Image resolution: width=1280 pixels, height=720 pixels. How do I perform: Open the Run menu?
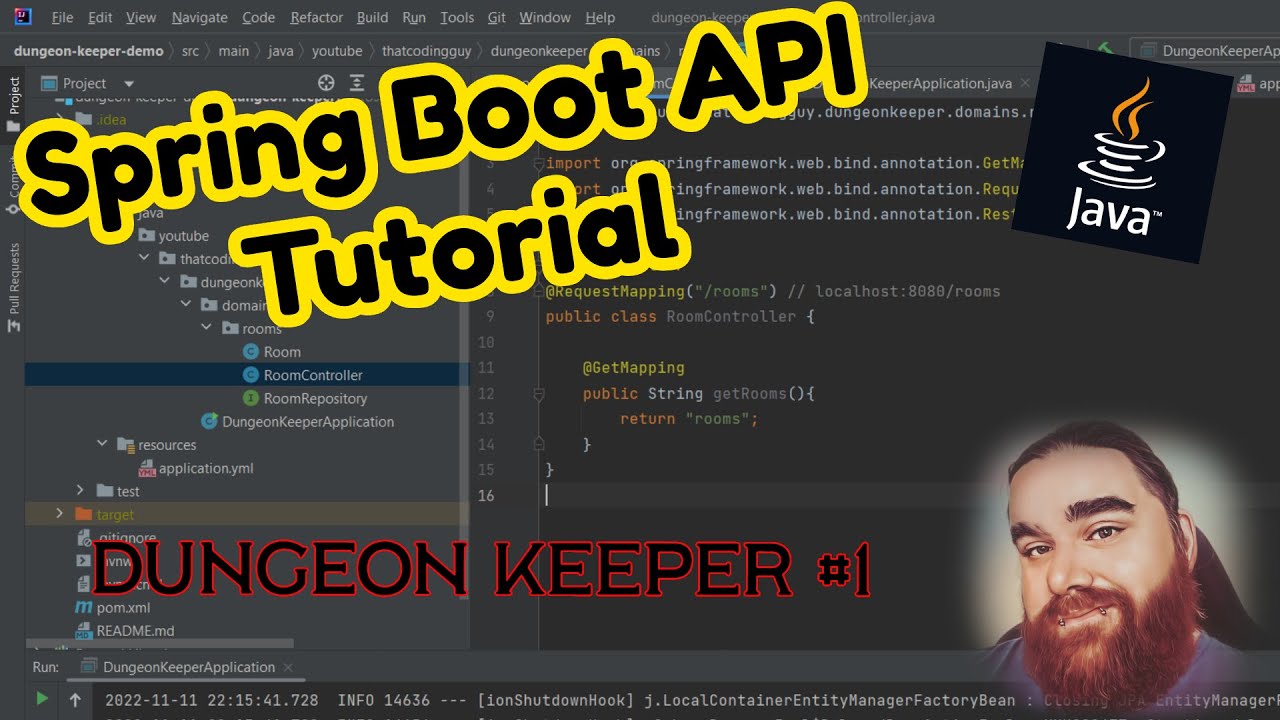tap(414, 18)
